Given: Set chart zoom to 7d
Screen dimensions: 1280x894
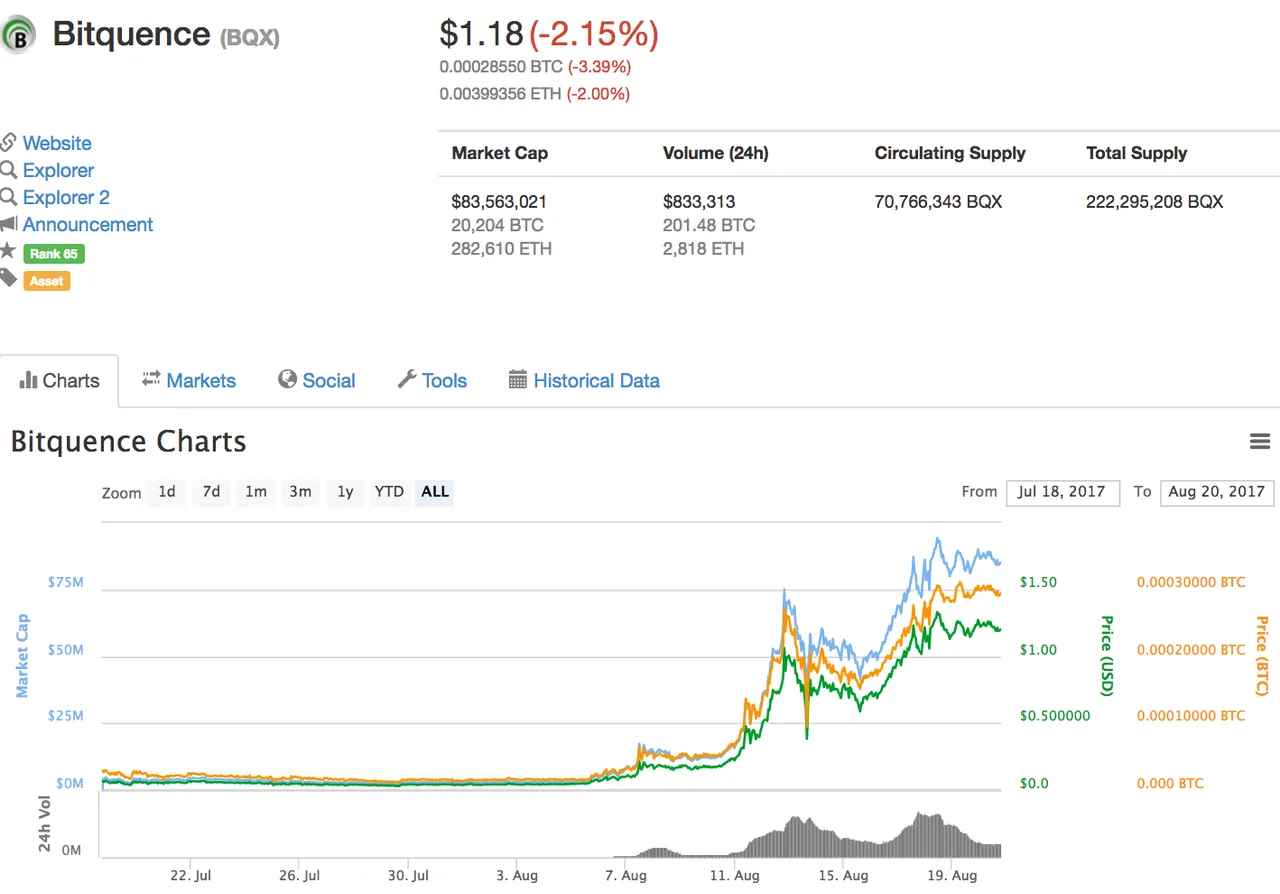Looking at the screenshot, I should [x=211, y=492].
